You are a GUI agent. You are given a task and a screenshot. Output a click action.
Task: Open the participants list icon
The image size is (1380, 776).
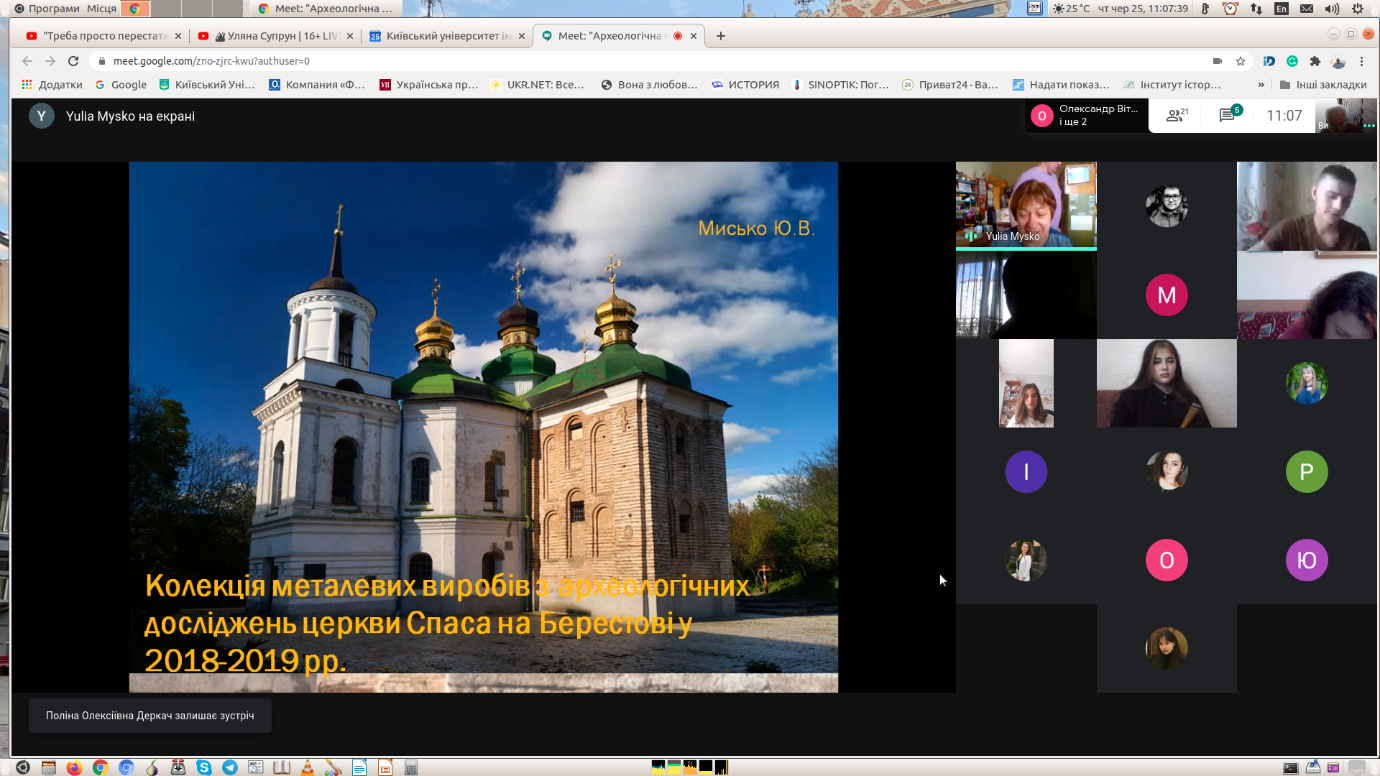pyautogui.click(x=1177, y=116)
